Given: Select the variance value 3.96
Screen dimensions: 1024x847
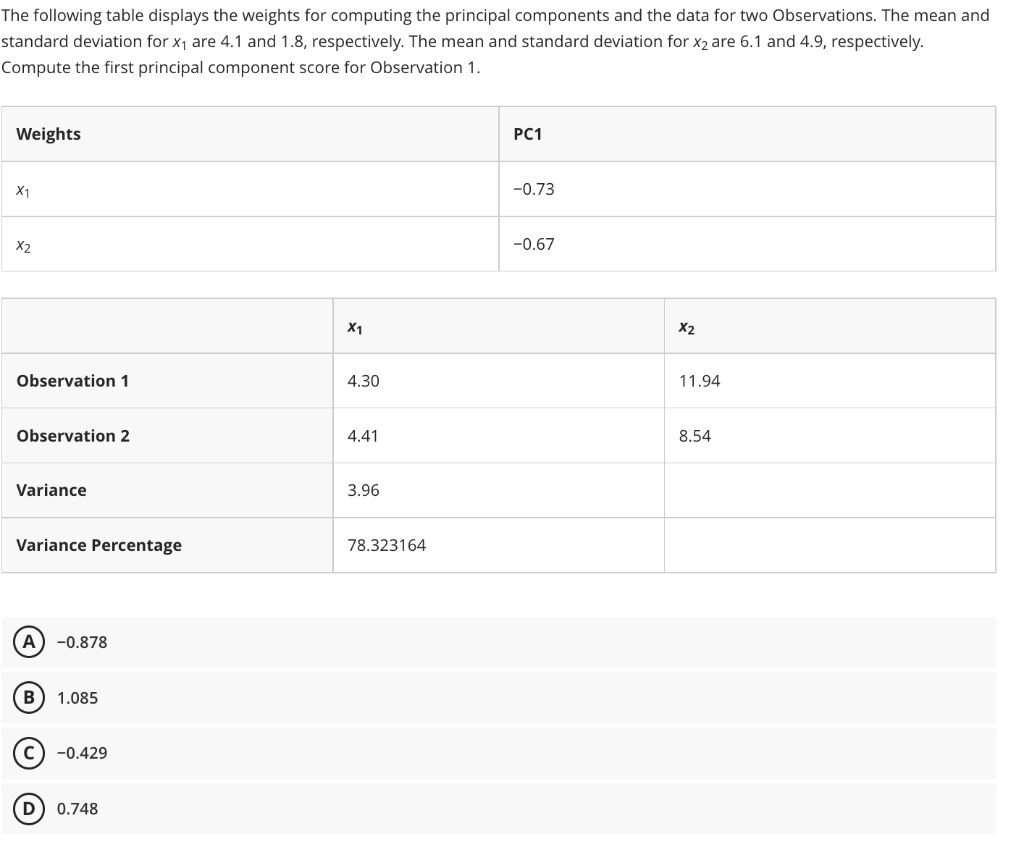Looking at the screenshot, I should (360, 490).
